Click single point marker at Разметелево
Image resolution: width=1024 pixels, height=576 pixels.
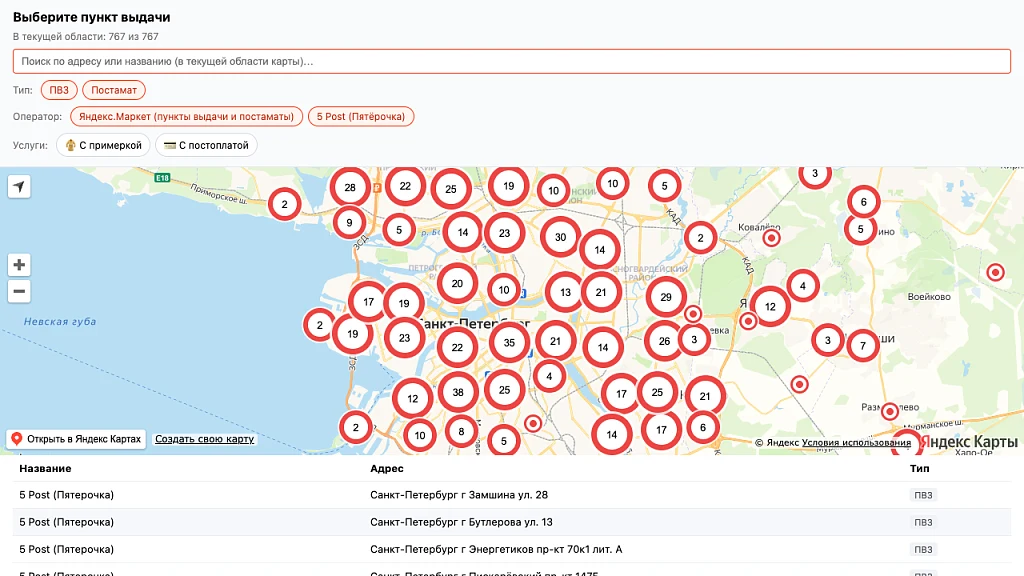889,411
